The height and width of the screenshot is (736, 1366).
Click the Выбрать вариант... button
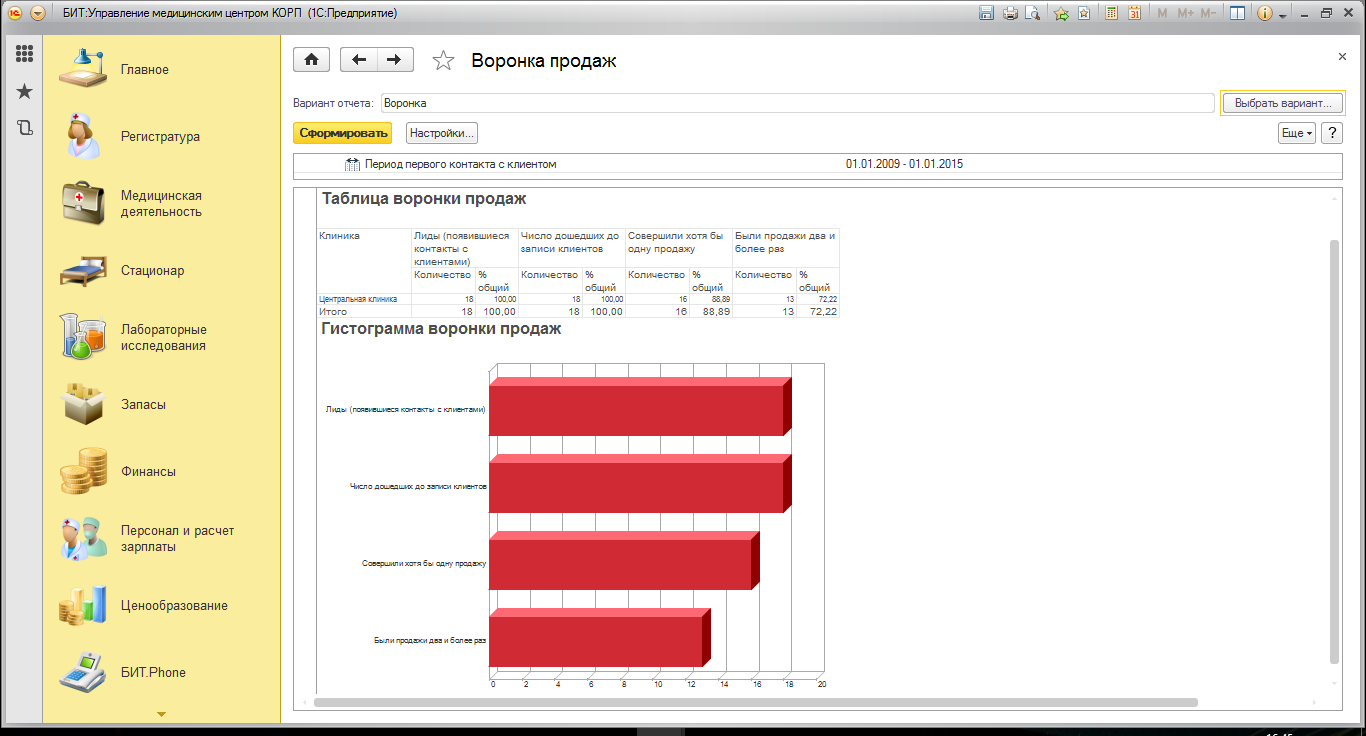(1283, 103)
